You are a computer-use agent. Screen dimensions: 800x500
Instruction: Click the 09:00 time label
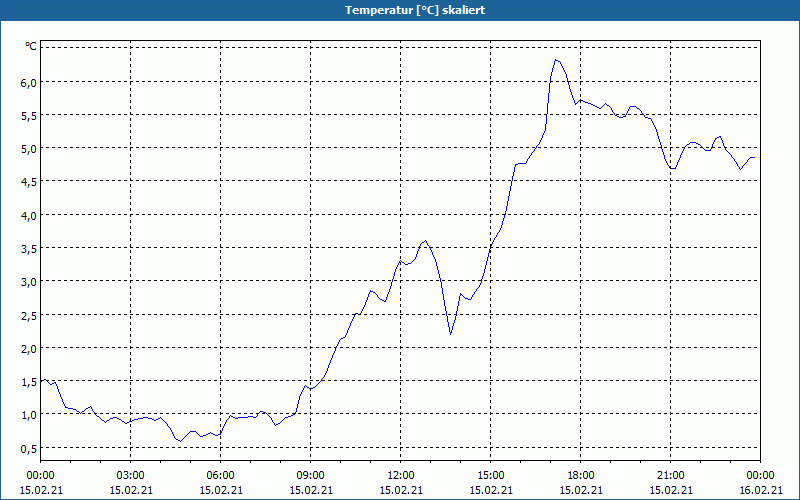tap(311, 476)
